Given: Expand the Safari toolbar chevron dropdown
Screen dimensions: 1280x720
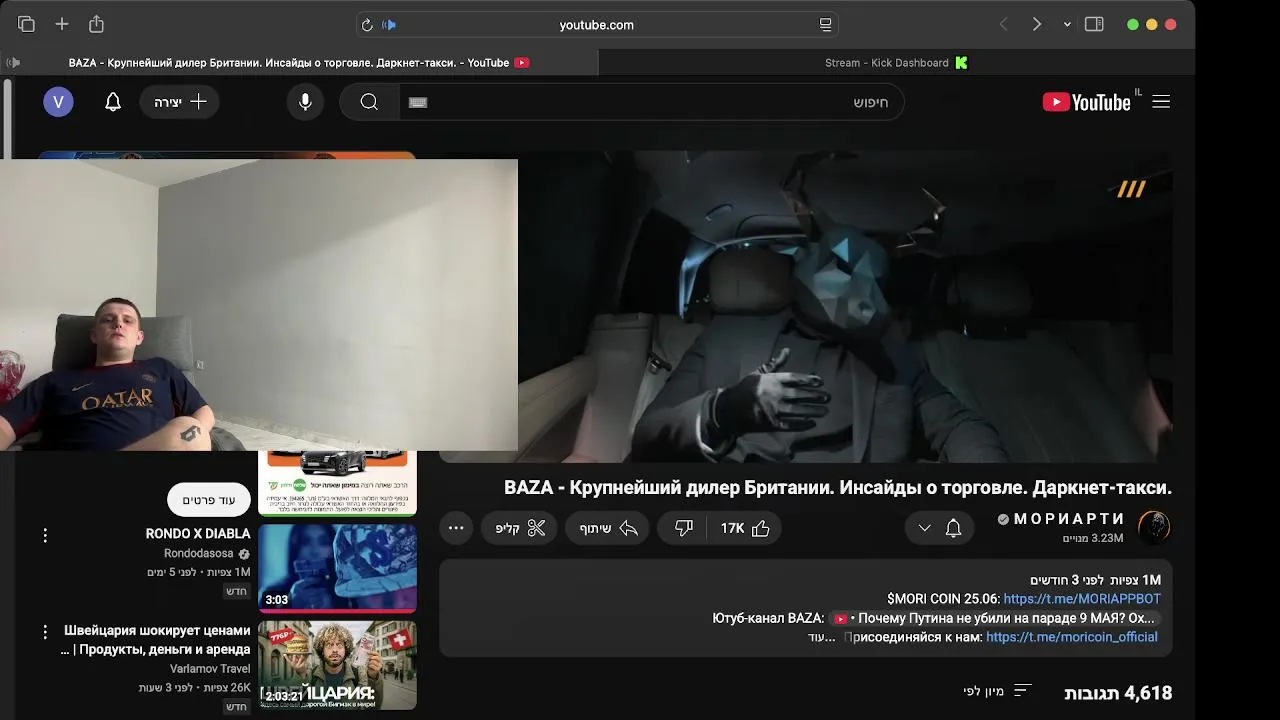Looking at the screenshot, I should [x=1067, y=24].
